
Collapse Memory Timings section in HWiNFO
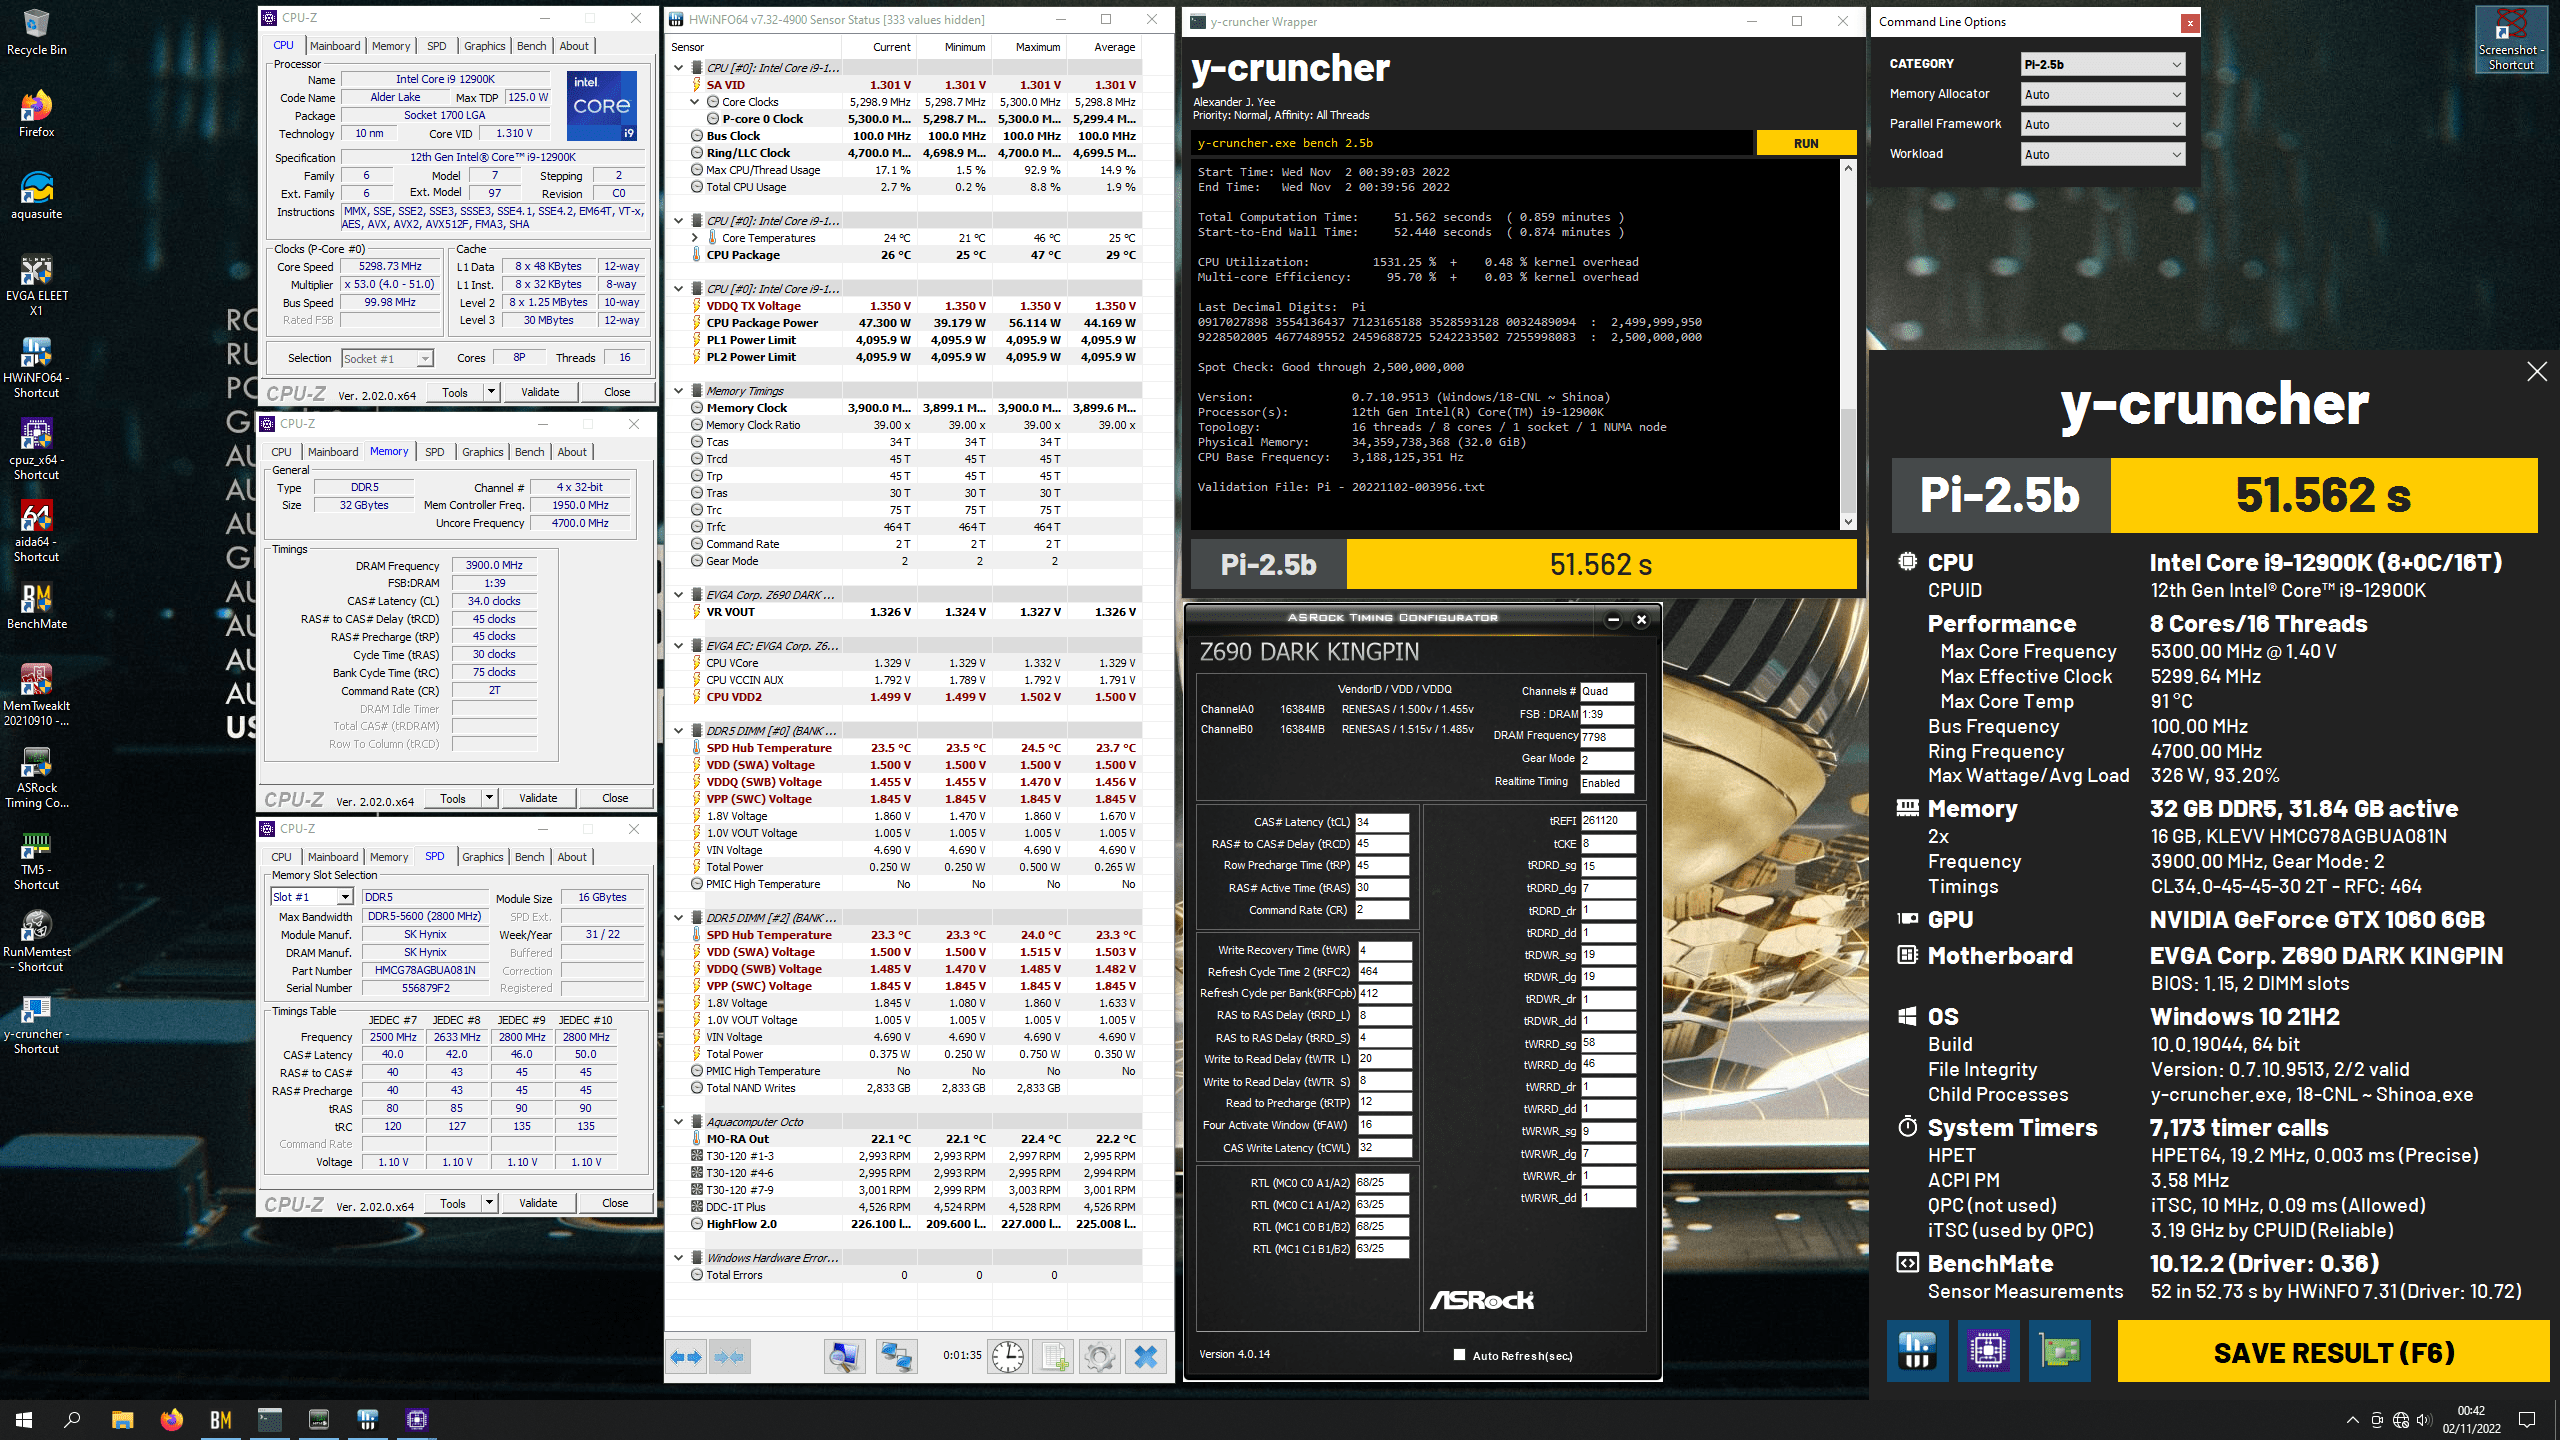(679, 391)
